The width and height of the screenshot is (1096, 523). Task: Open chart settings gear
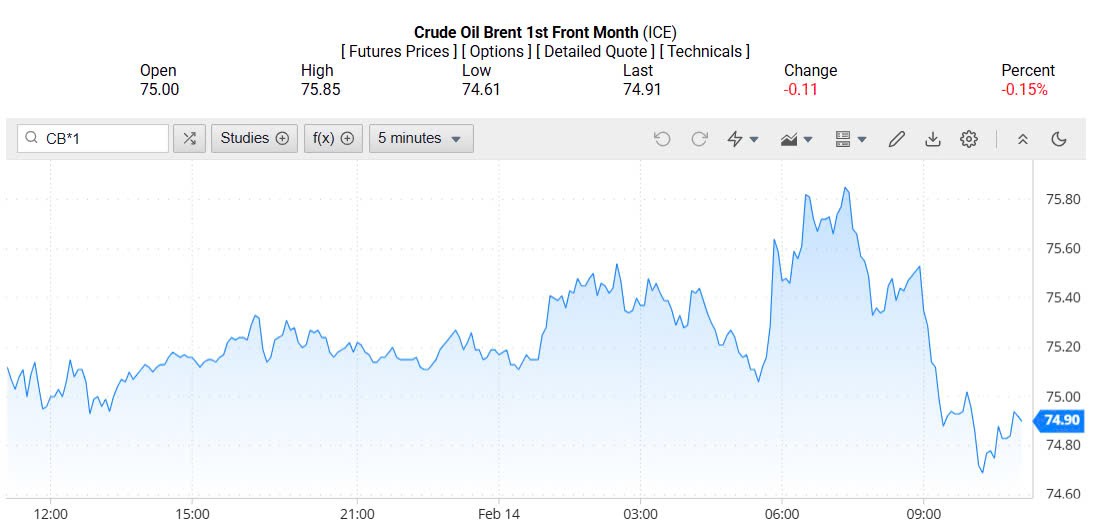point(969,139)
